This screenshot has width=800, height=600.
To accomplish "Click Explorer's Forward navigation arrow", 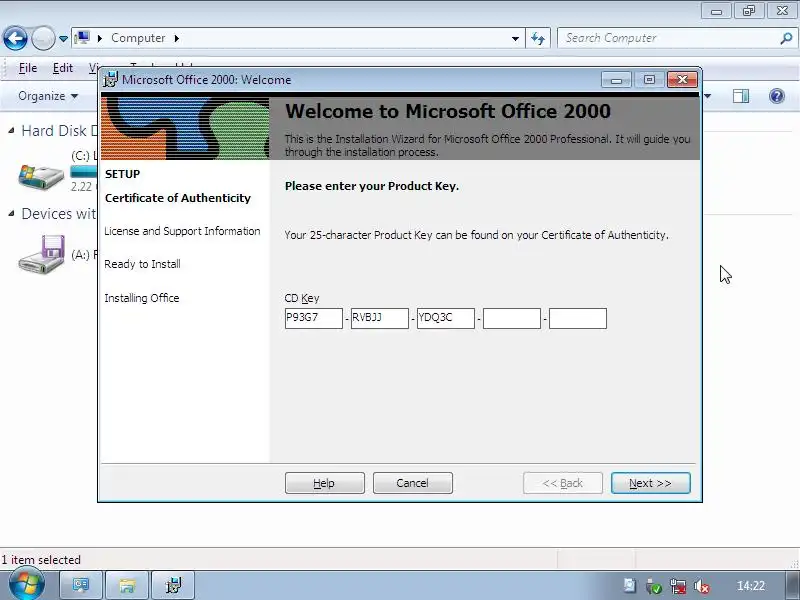I will click(43, 38).
